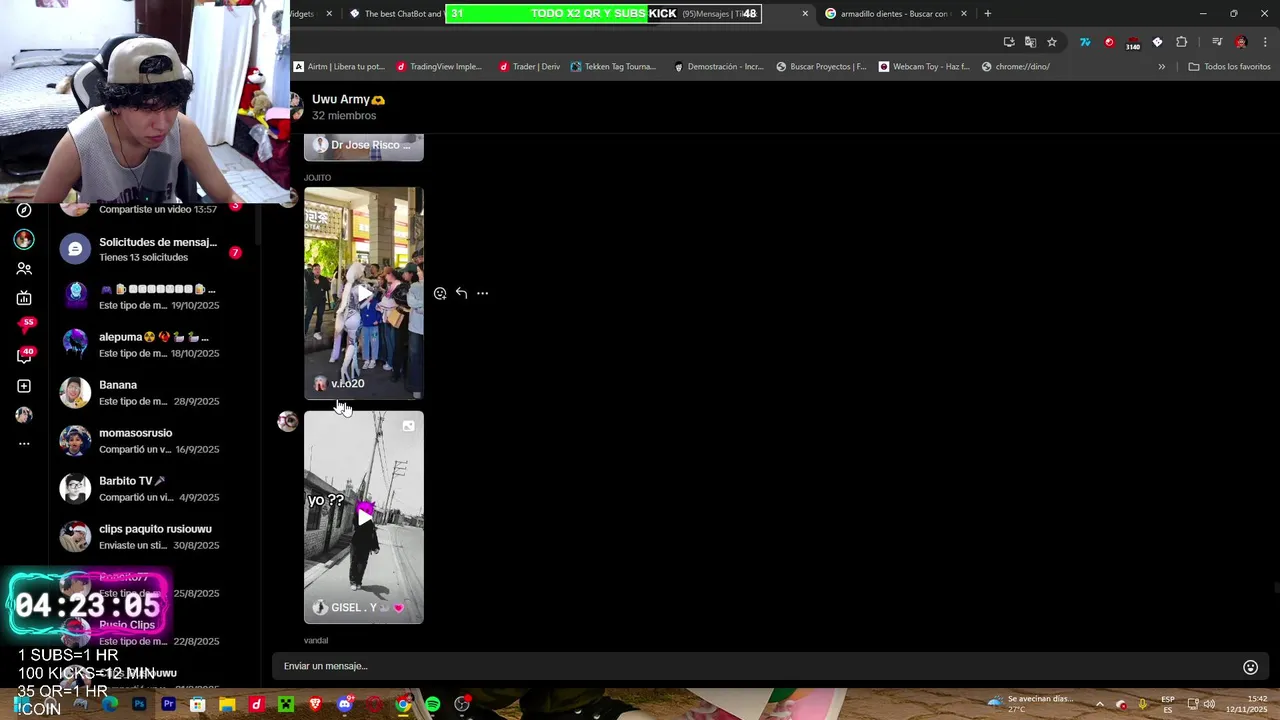Image resolution: width=1280 pixels, height=720 pixels.
Task: Open Brave browser from the taskbar
Action: (x=316, y=705)
